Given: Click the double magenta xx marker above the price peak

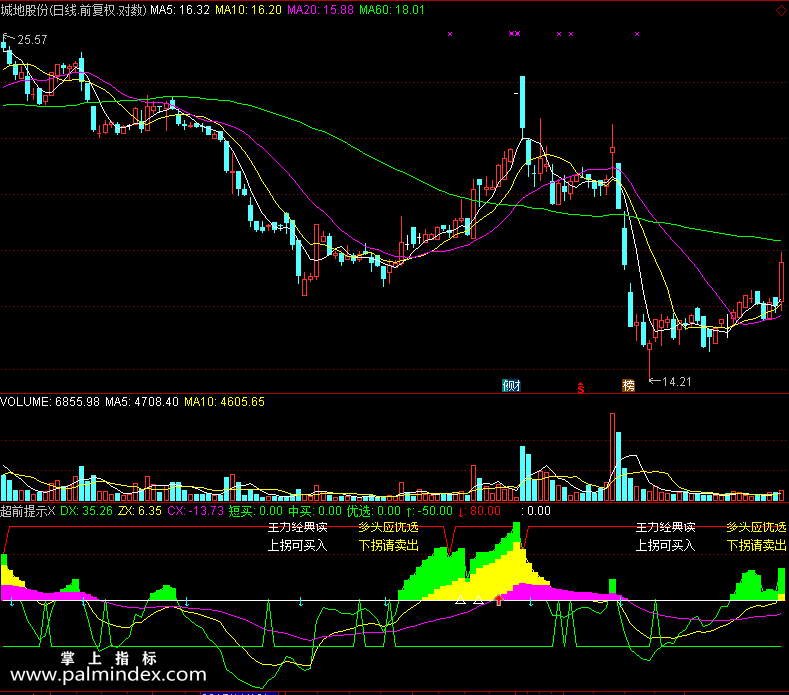Looking at the screenshot, I should 514,34.
